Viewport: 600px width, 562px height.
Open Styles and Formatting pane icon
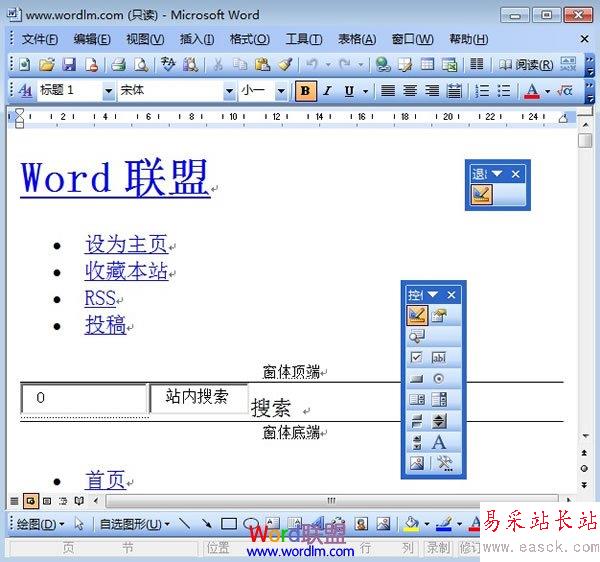25,91
